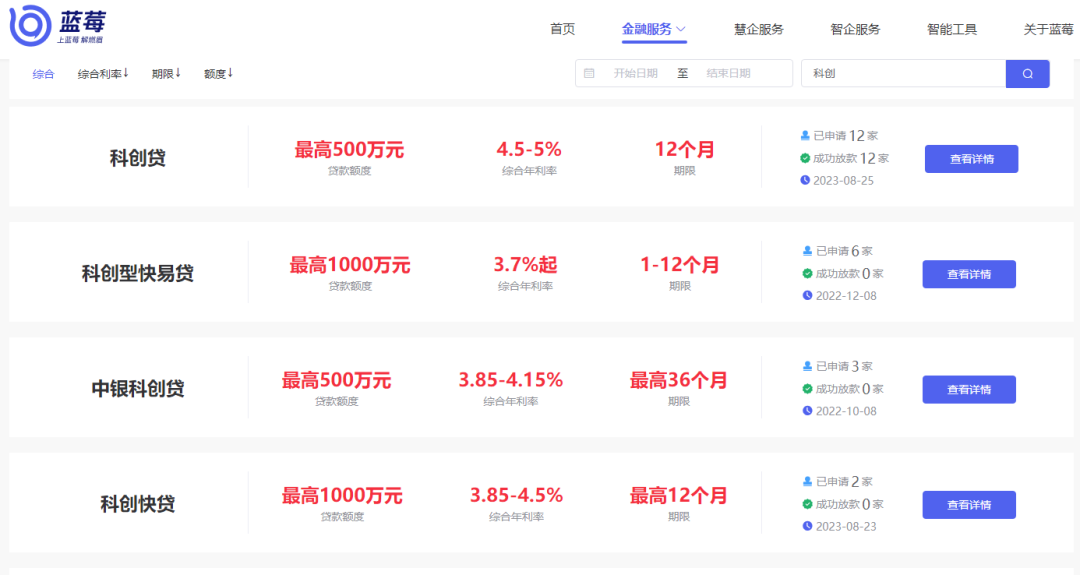The height and width of the screenshot is (575, 1080).
Task: View details for 科创贷
Action: tap(971, 159)
